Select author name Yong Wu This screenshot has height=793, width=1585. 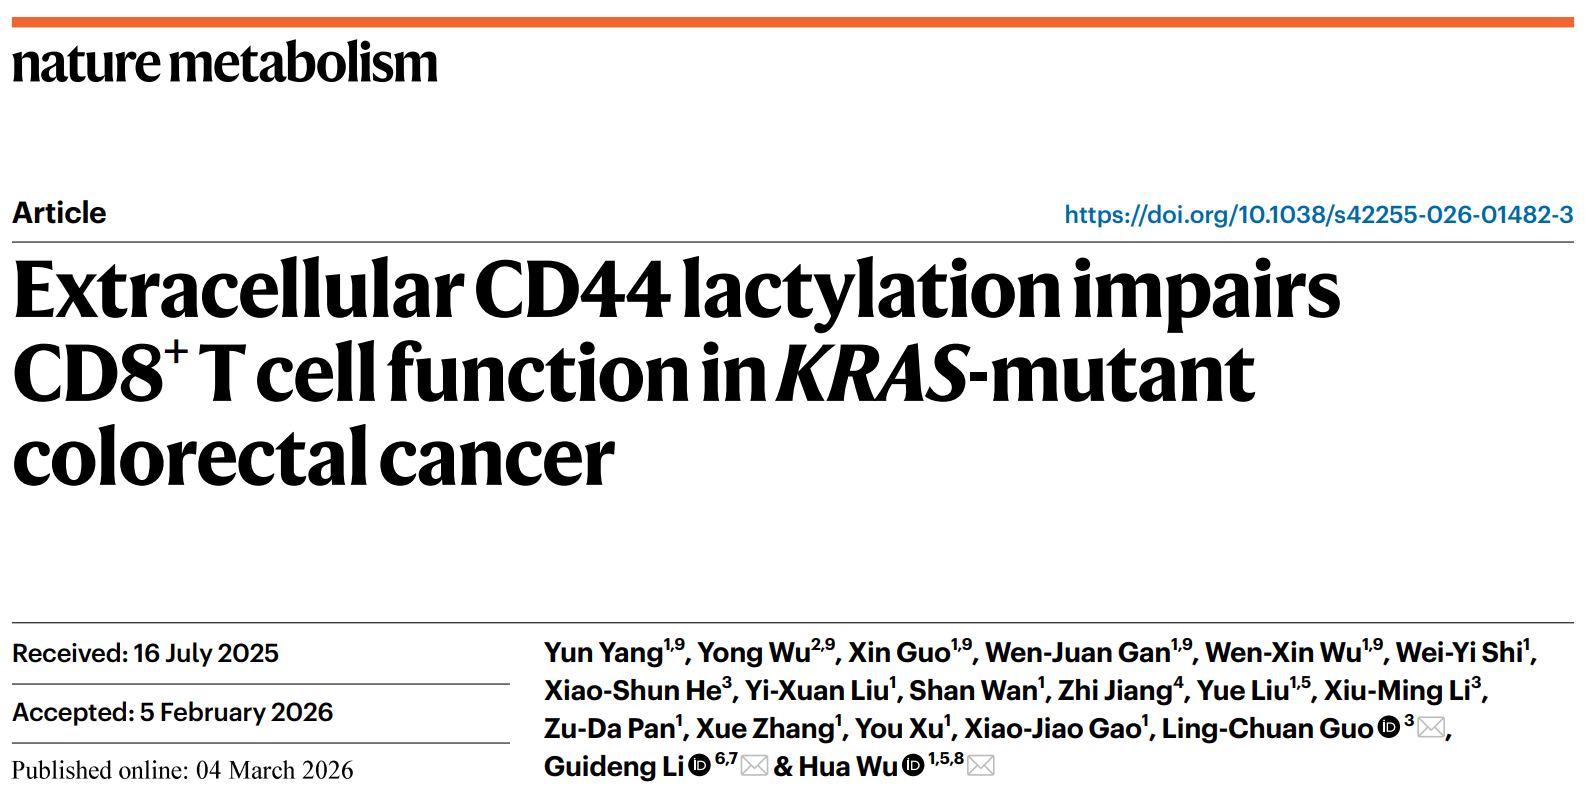click(754, 653)
